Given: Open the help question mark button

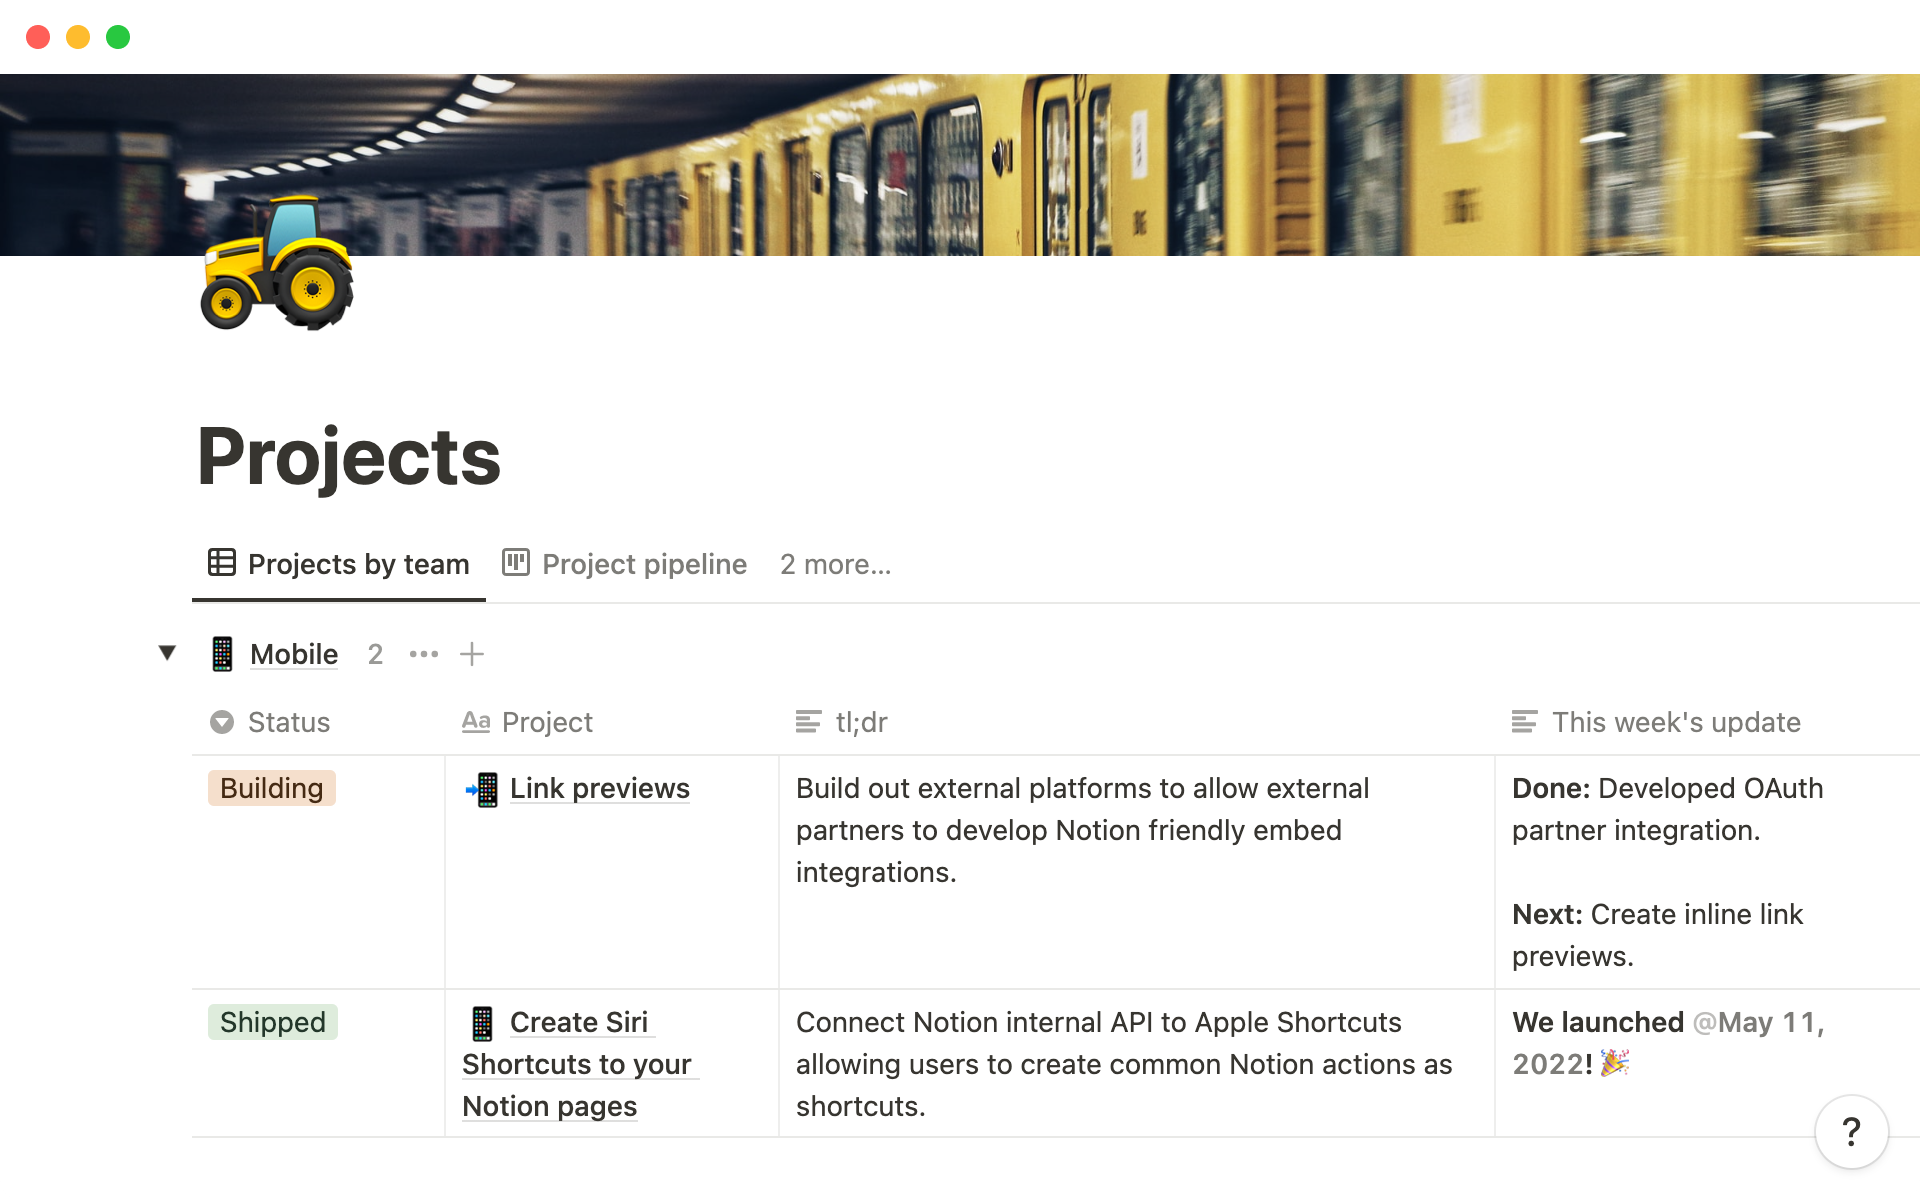Looking at the screenshot, I should pyautogui.click(x=1851, y=1132).
